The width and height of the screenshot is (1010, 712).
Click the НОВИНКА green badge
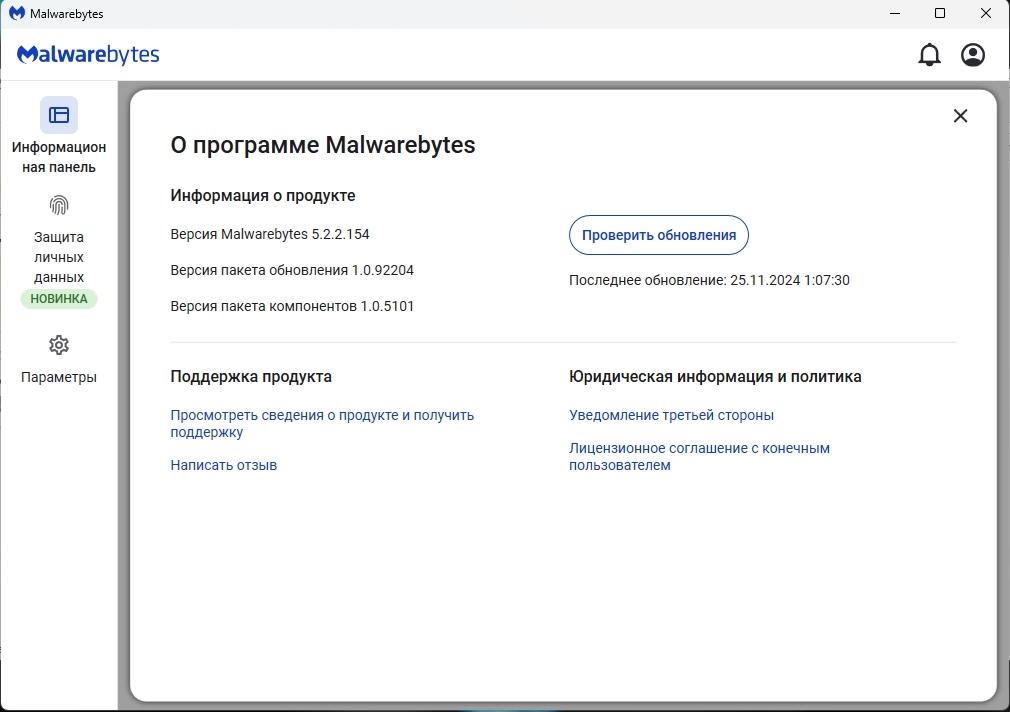(59, 299)
